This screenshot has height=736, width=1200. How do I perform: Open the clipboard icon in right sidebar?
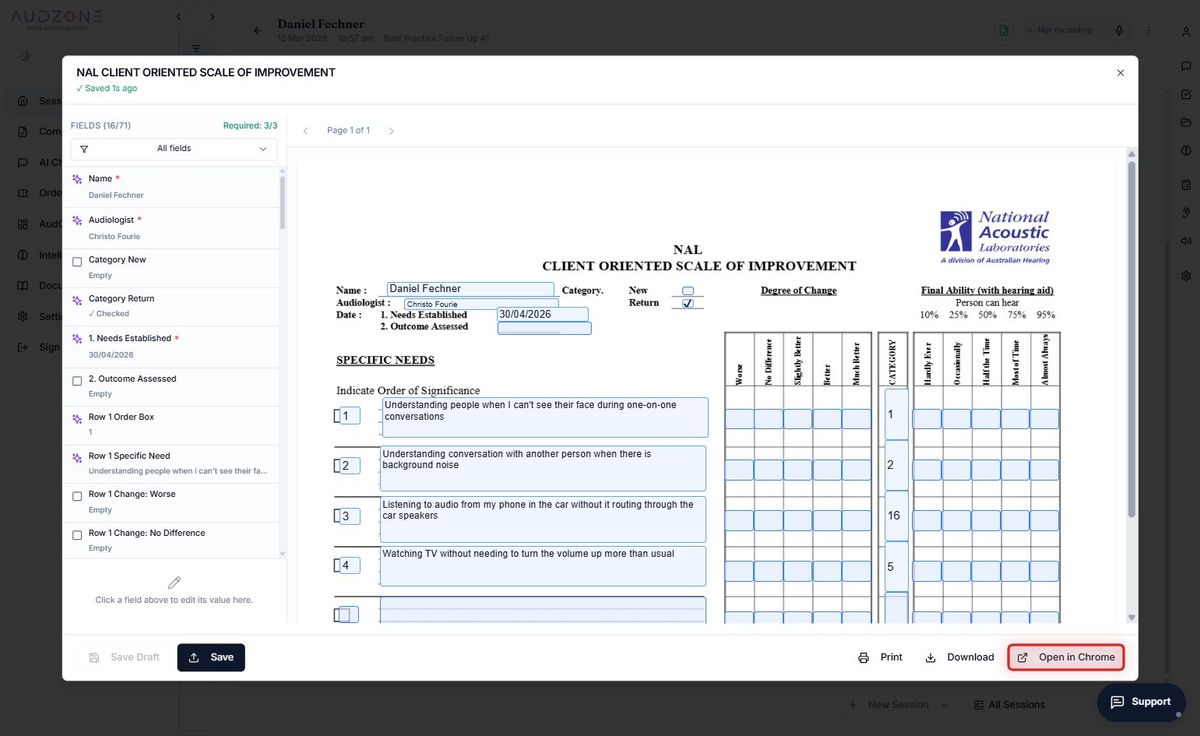pyautogui.click(x=1186, y=185)
